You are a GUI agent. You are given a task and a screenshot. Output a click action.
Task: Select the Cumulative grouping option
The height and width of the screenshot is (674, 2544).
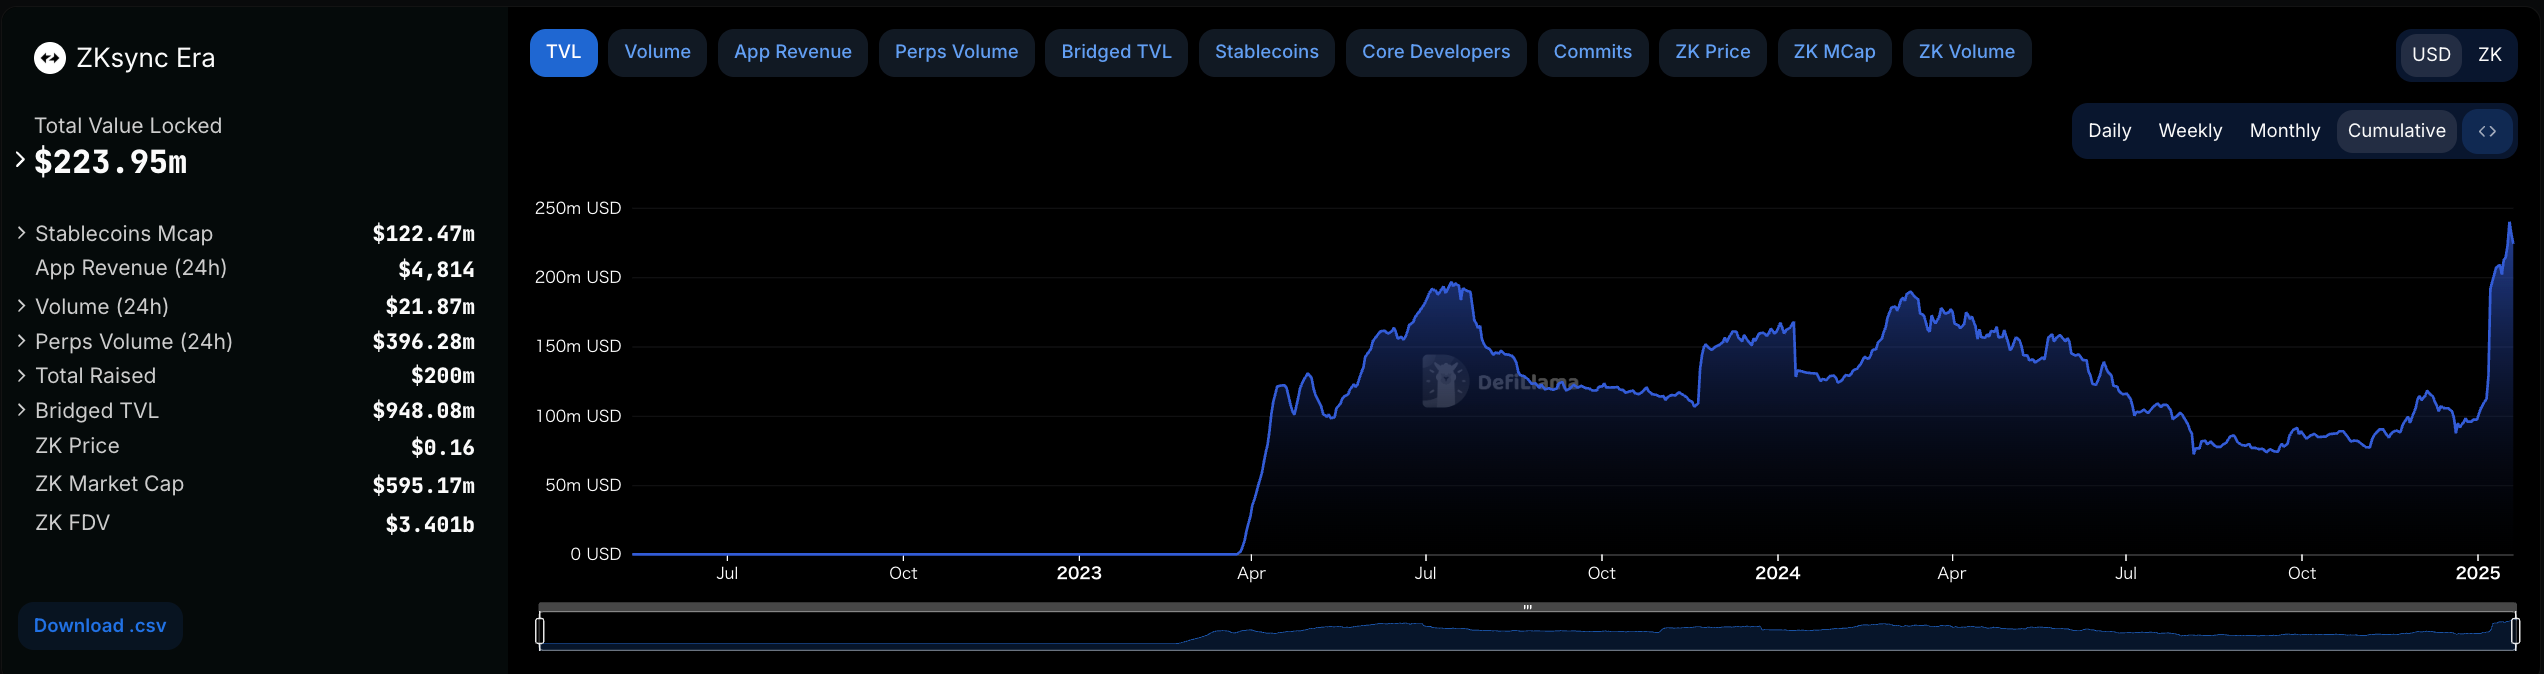[x=2396, y=131]
